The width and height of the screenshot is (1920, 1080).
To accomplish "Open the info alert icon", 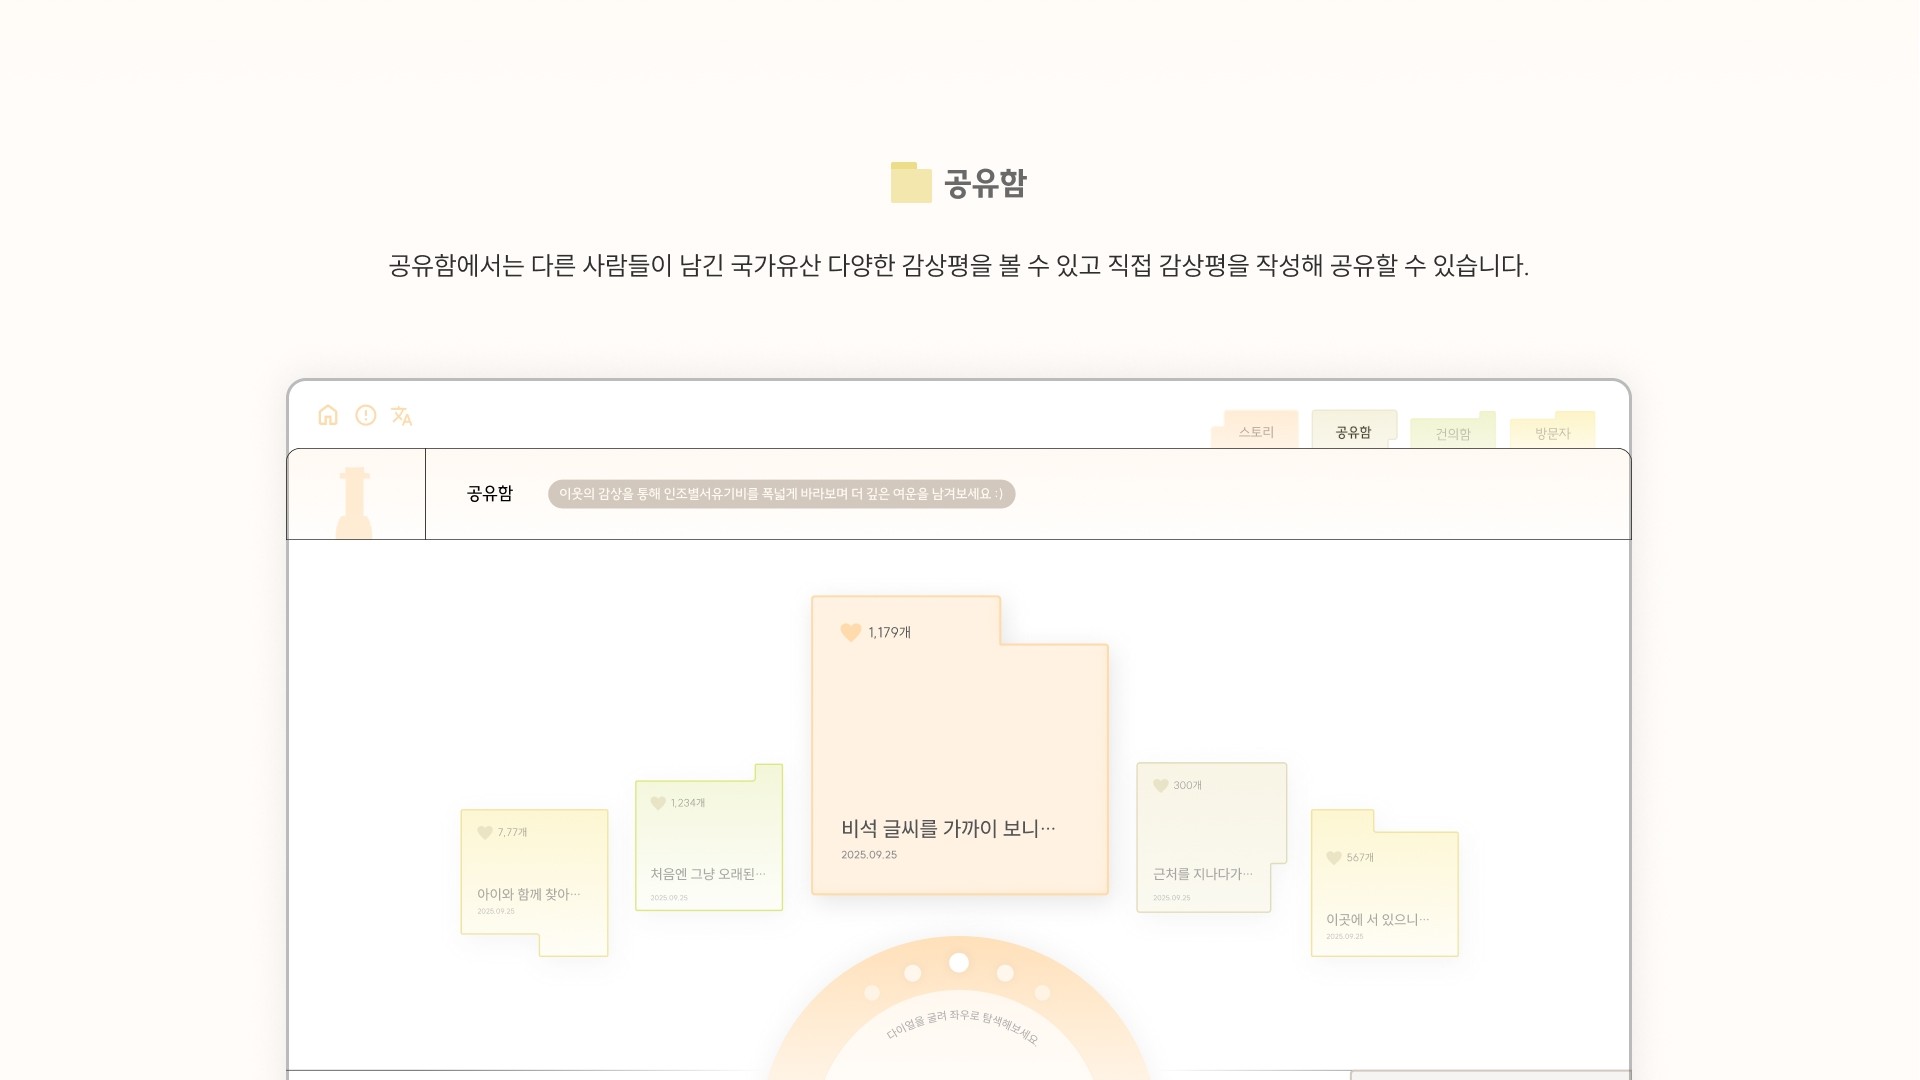I will 366,415.
